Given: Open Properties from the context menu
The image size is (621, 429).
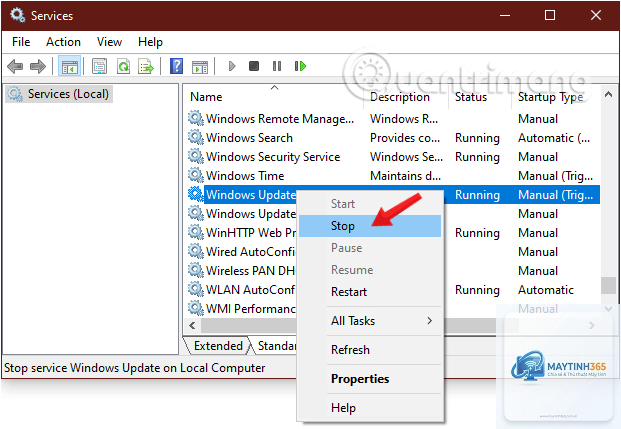Looking at the screenshot, I should [370, 379].
